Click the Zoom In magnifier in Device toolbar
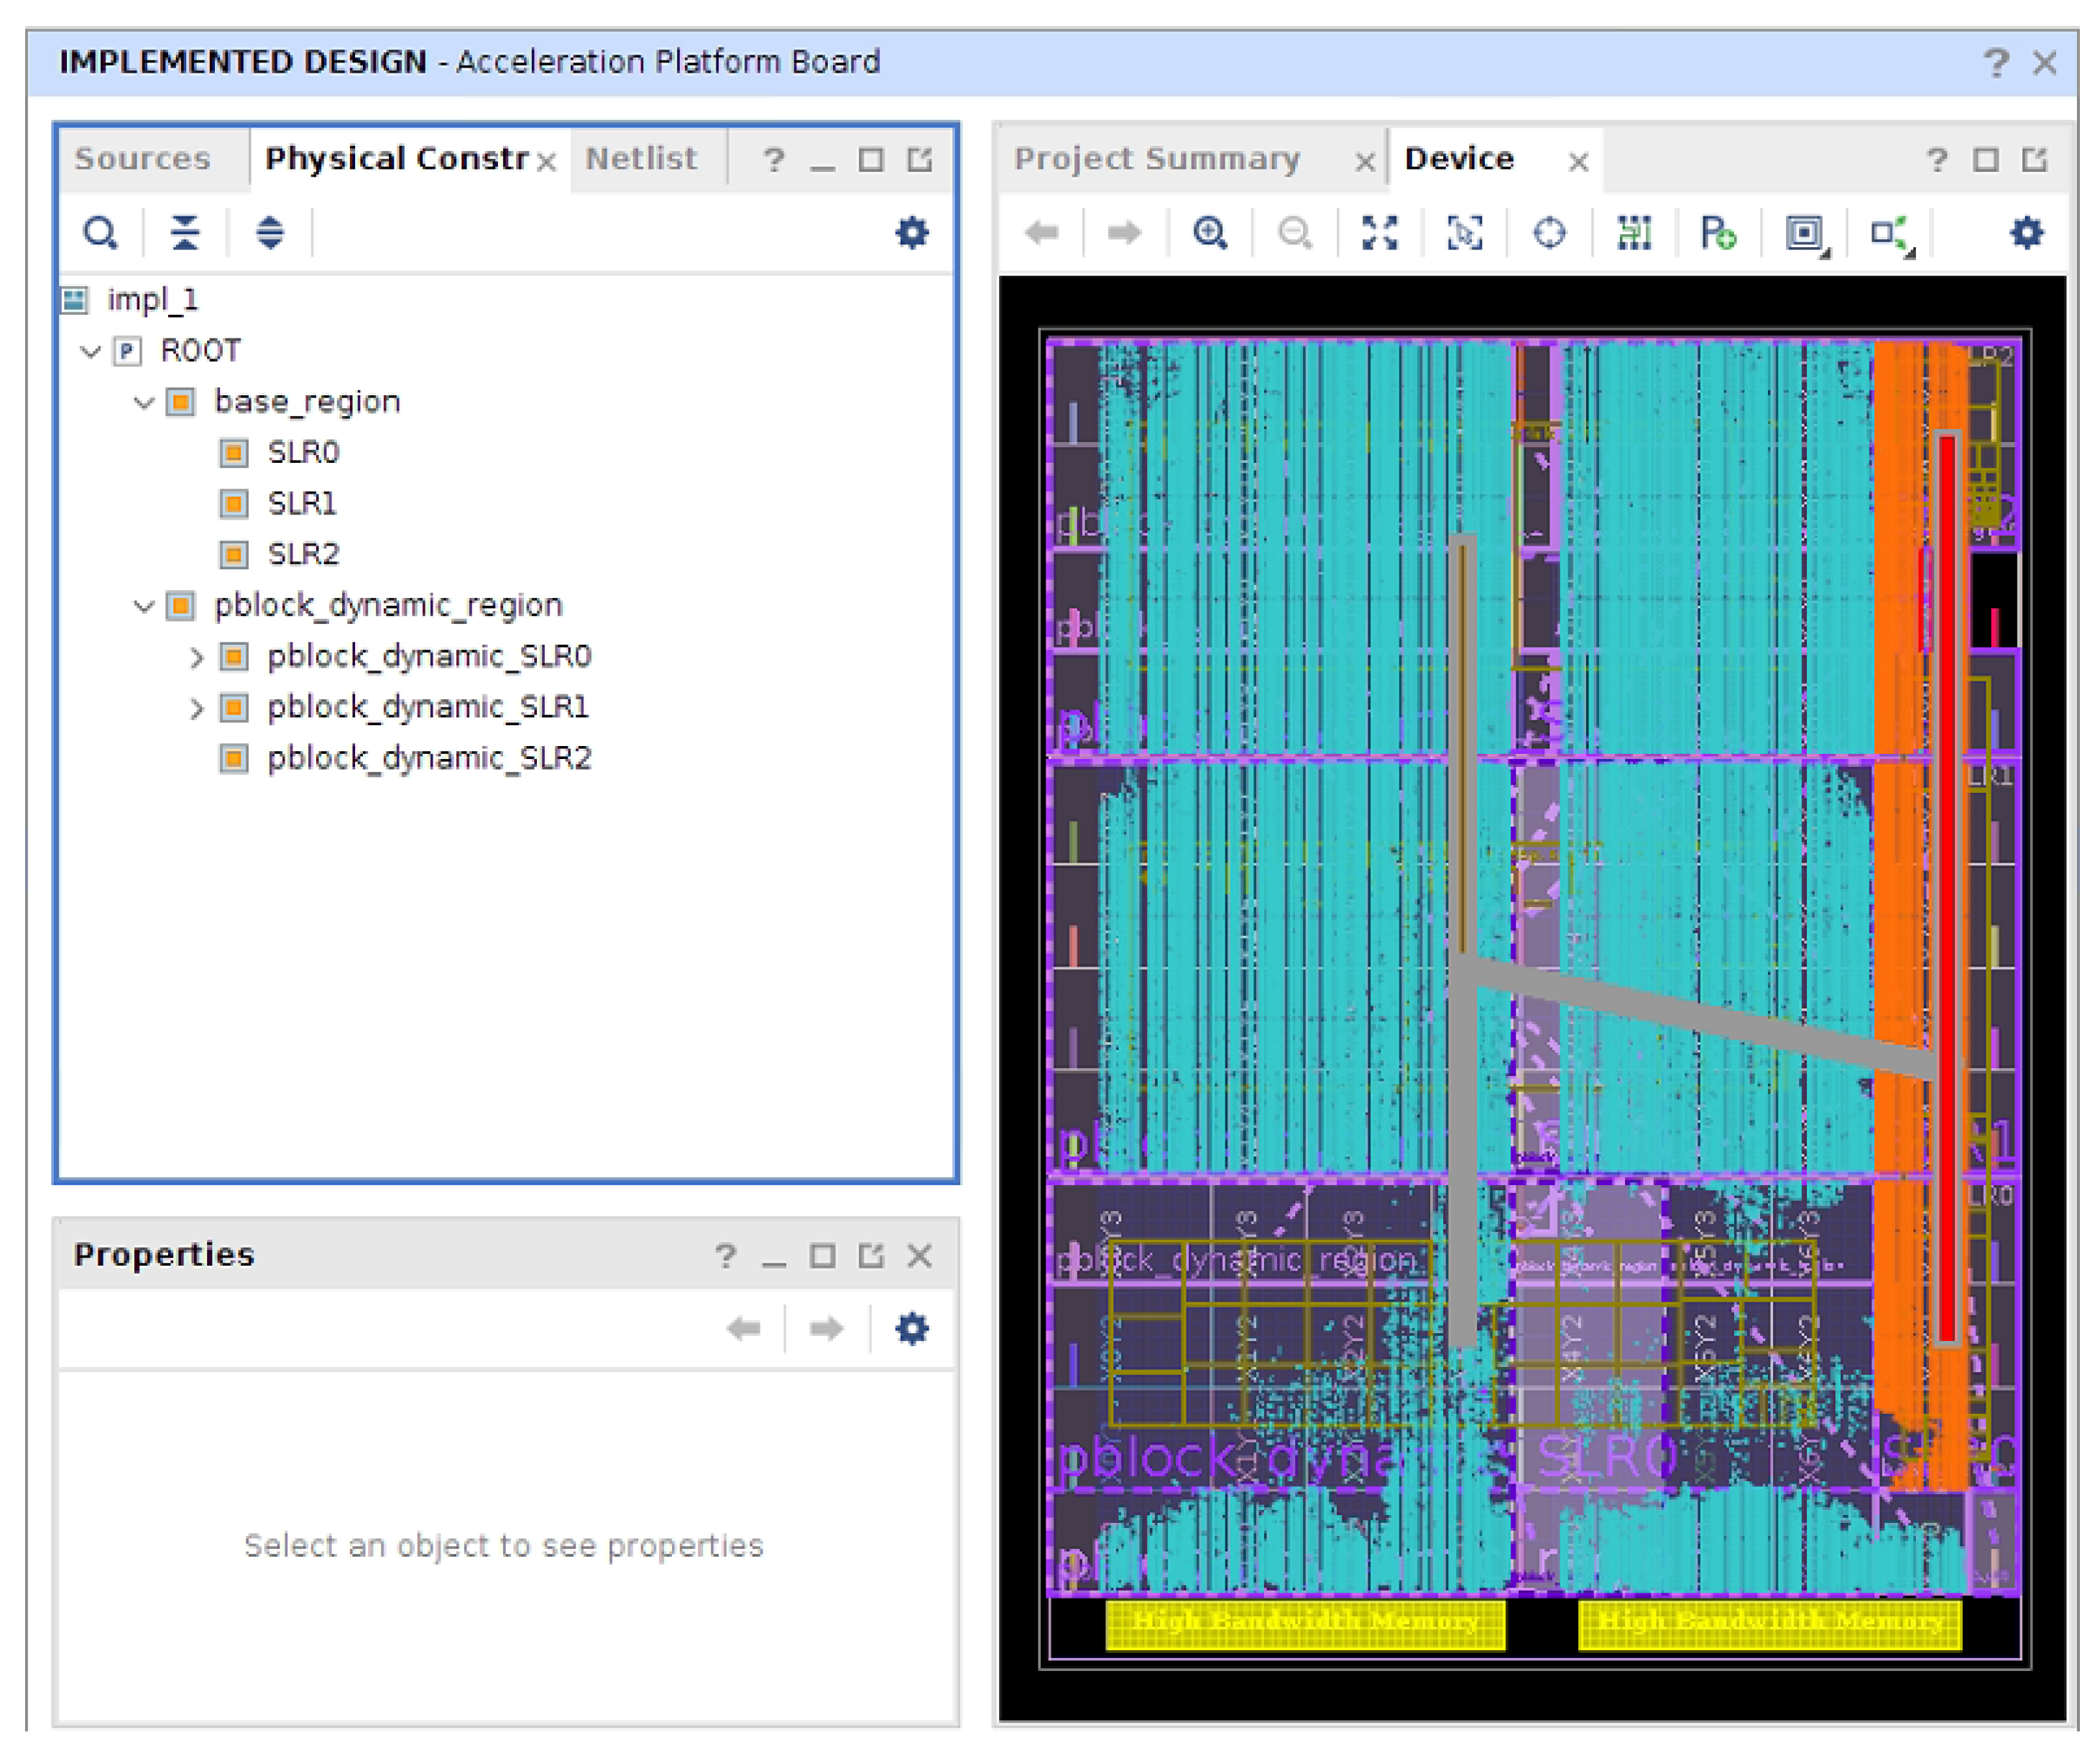The width and height of the screenshot is (2100, 1763). point(1210,233)
